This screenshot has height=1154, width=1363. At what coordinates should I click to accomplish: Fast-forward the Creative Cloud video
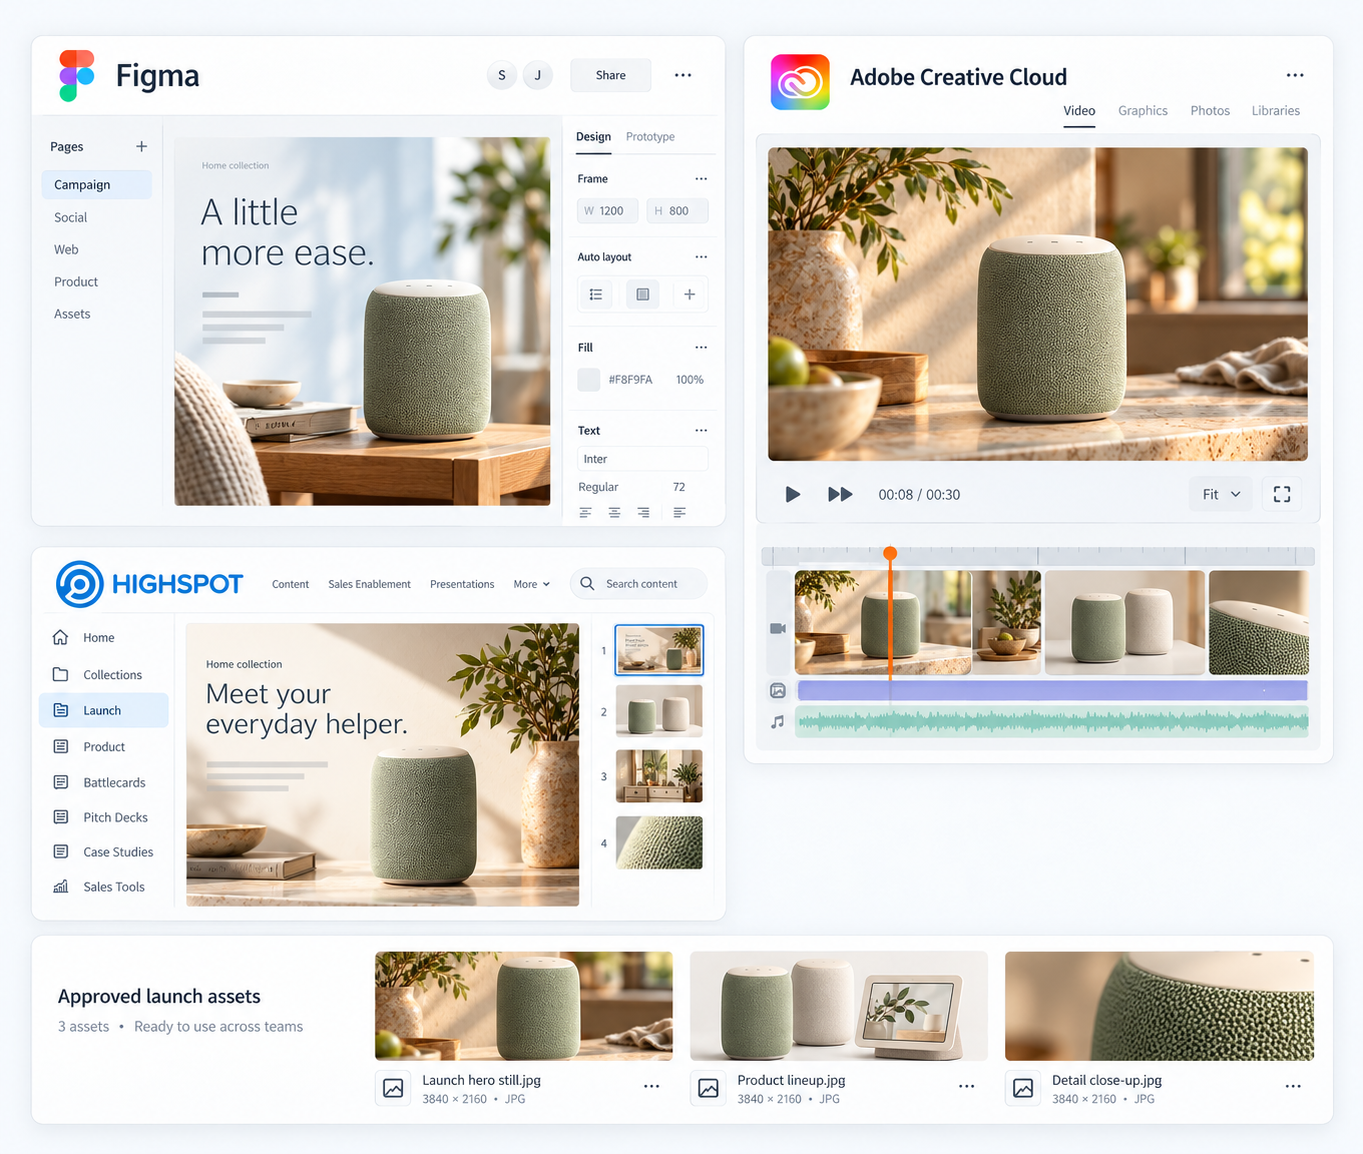click(840, 494)
